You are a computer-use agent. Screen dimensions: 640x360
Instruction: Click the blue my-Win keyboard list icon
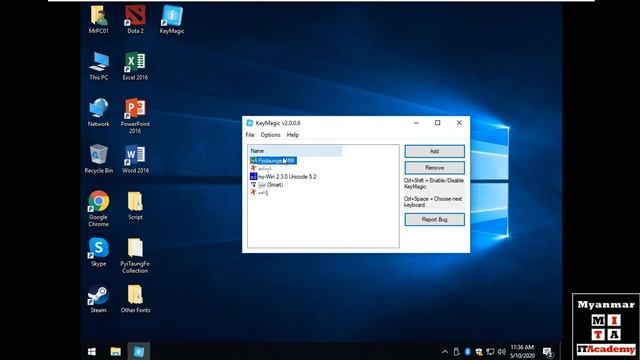[x=253, y=177]
